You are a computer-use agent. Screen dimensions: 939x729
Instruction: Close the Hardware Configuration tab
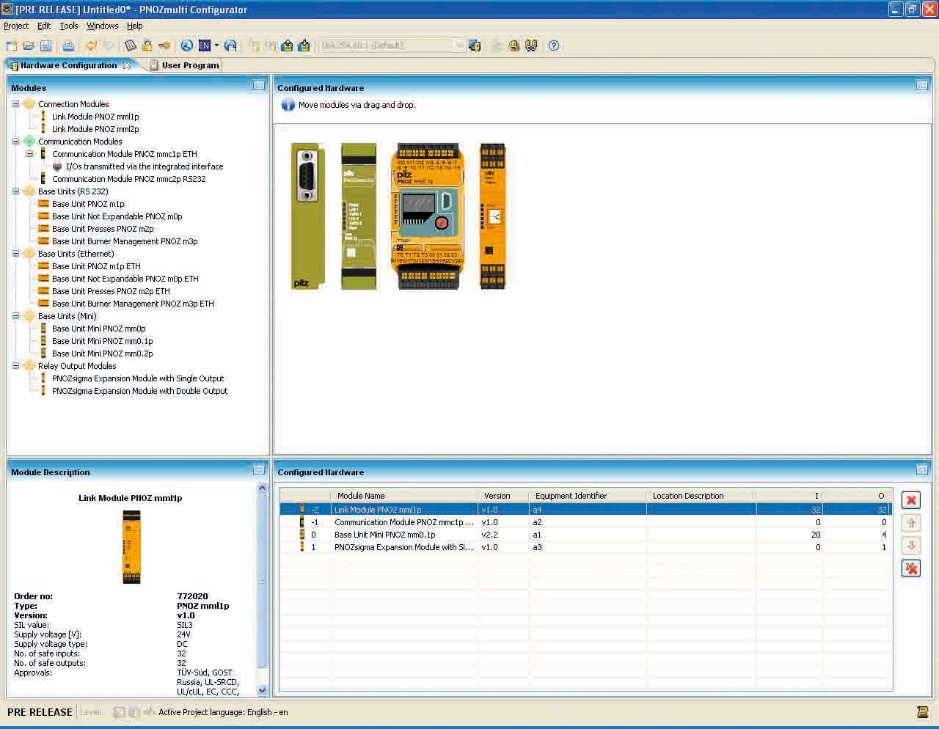point(127,65)
